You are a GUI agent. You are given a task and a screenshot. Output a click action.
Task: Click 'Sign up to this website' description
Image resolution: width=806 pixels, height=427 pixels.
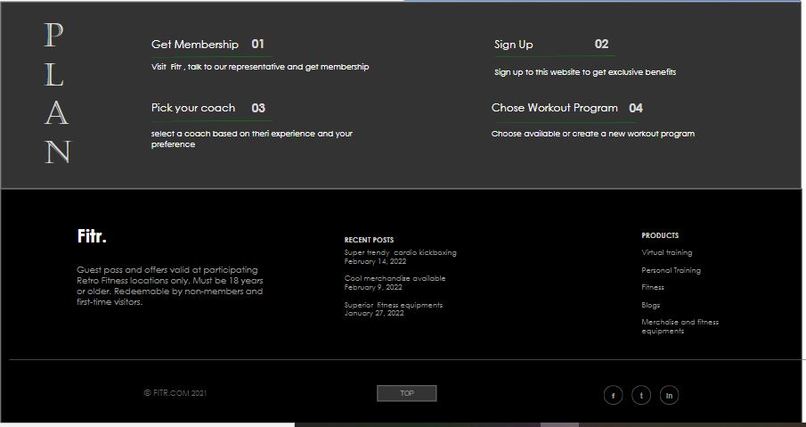585,72
